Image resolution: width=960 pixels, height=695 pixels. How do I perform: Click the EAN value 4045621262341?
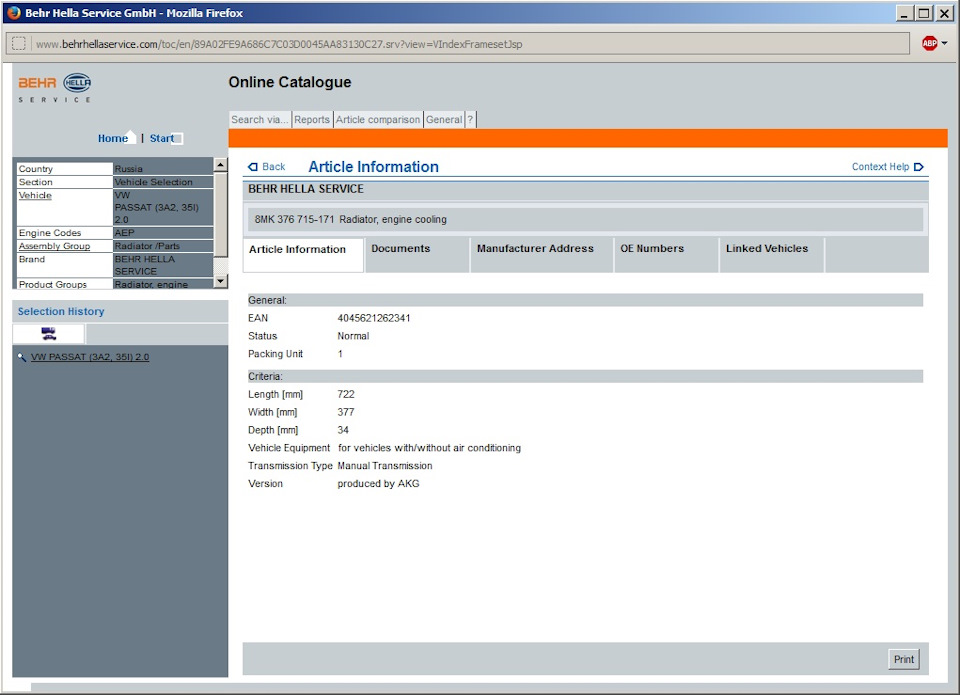373,318
